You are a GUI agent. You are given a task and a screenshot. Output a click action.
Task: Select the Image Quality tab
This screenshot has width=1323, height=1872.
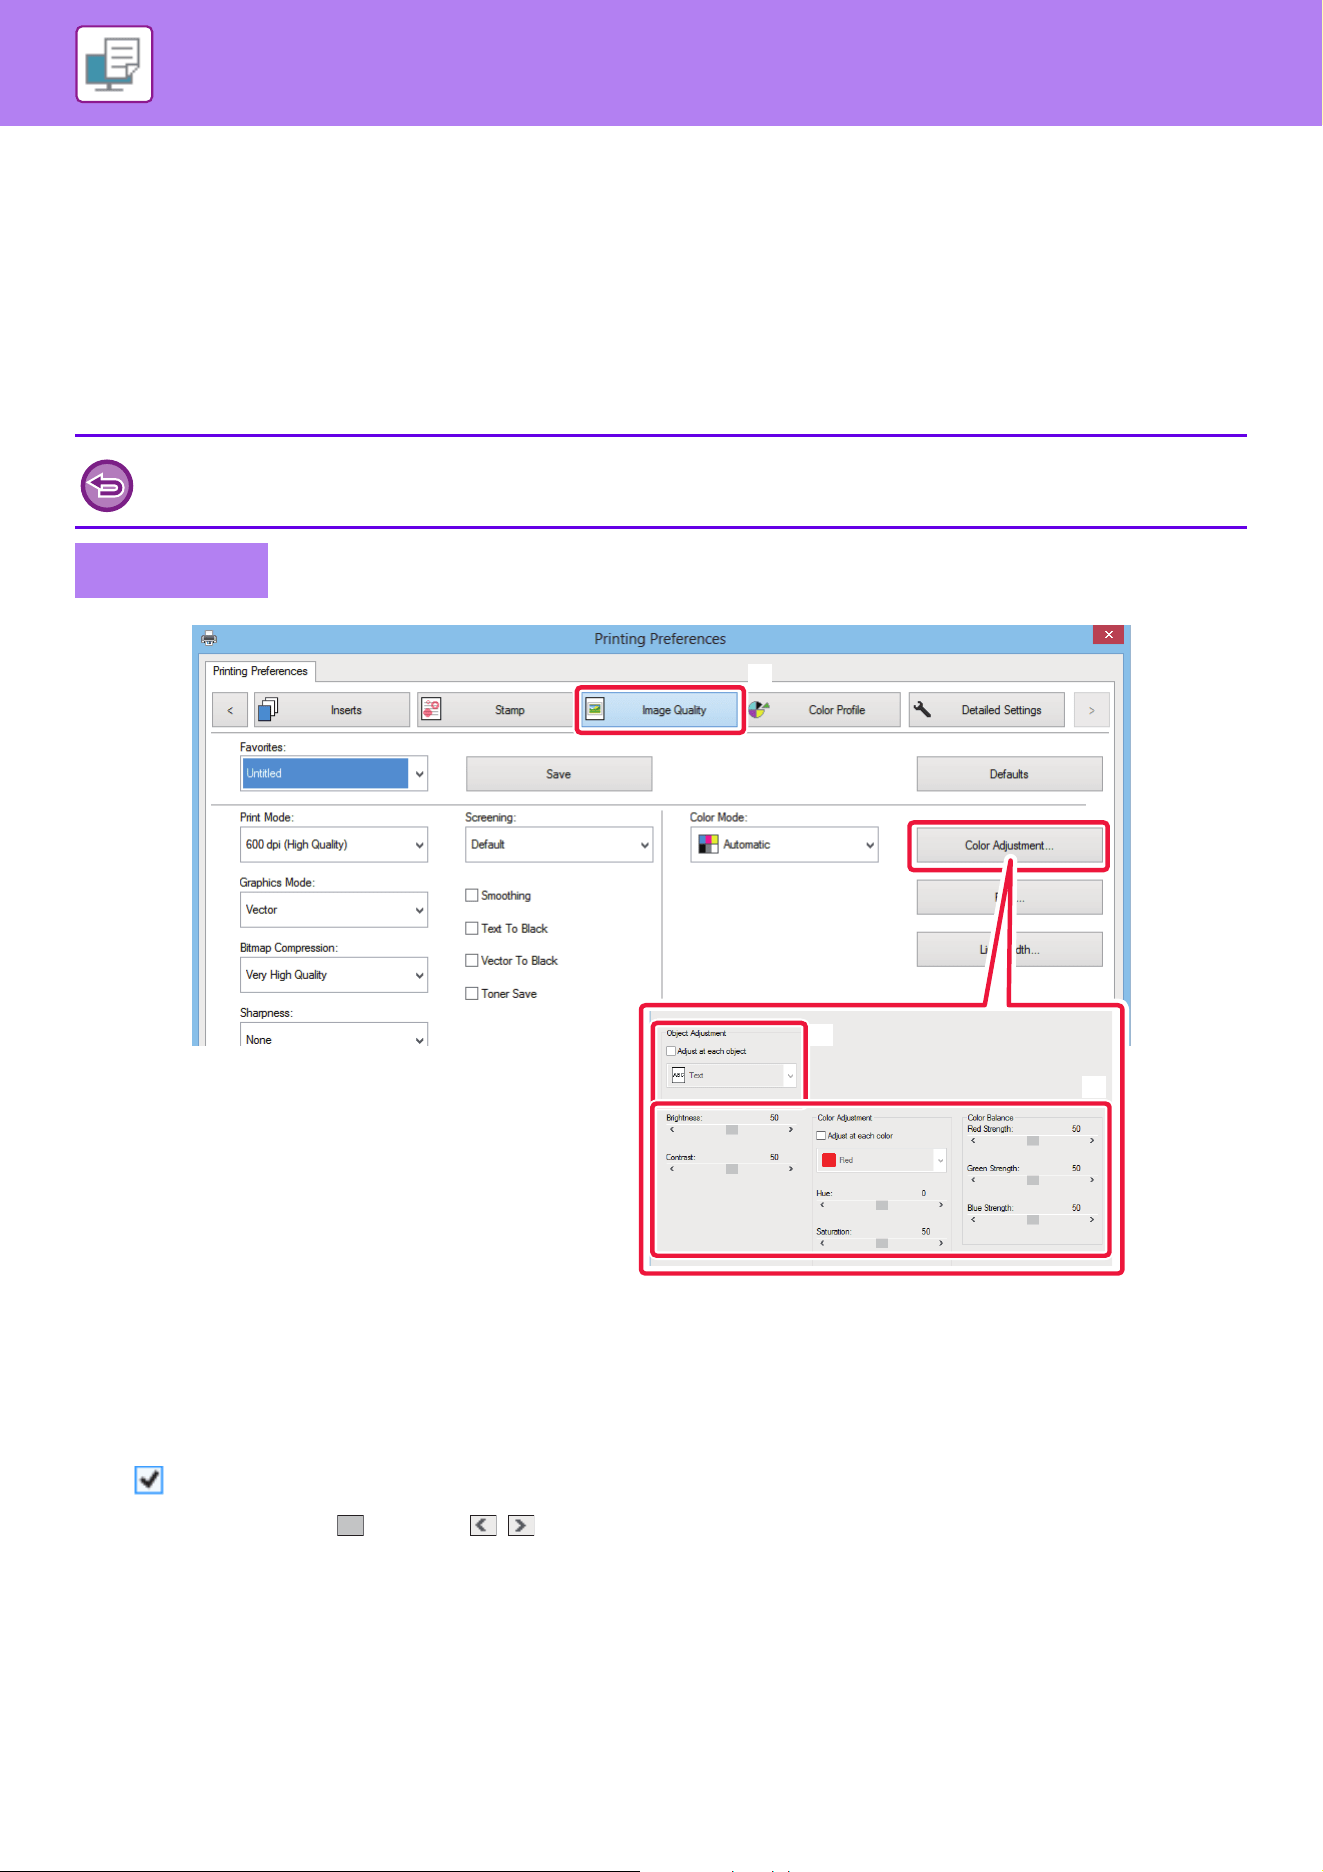[660, 710]
